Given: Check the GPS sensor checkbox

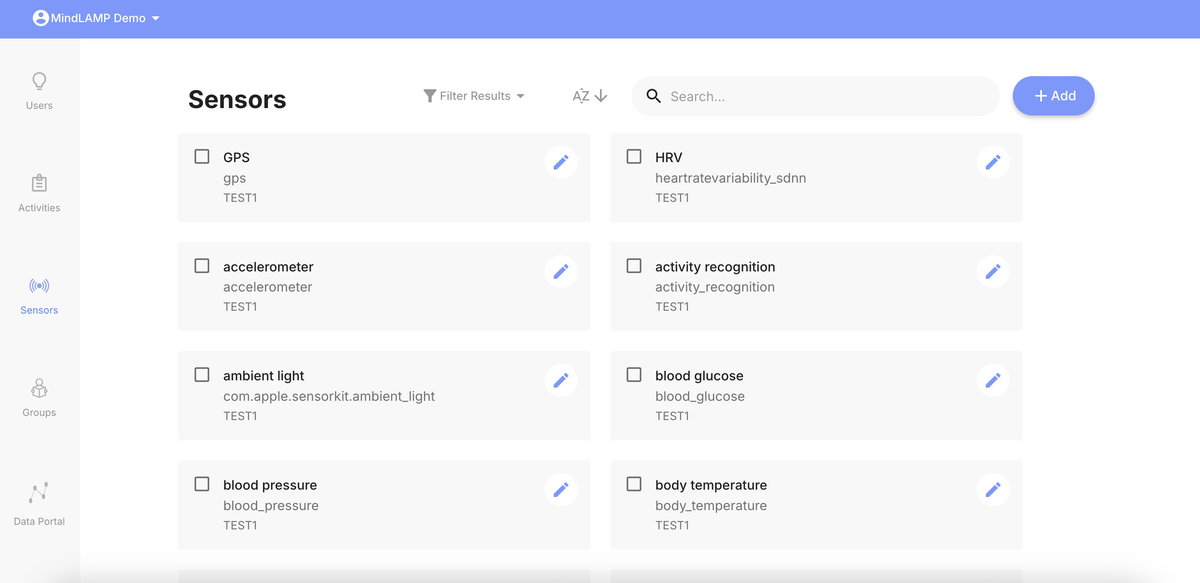Looking at the screenshot, I should coord(202,157).
